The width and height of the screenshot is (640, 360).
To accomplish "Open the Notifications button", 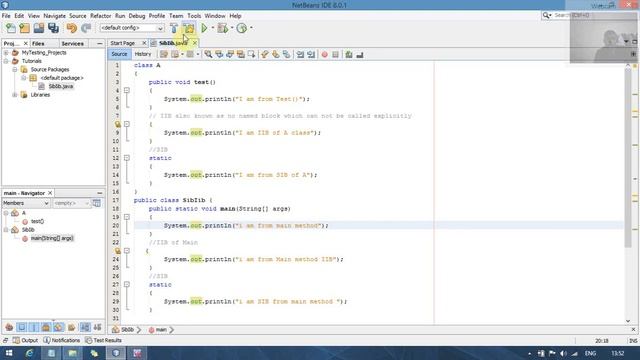I will (62, 340).
